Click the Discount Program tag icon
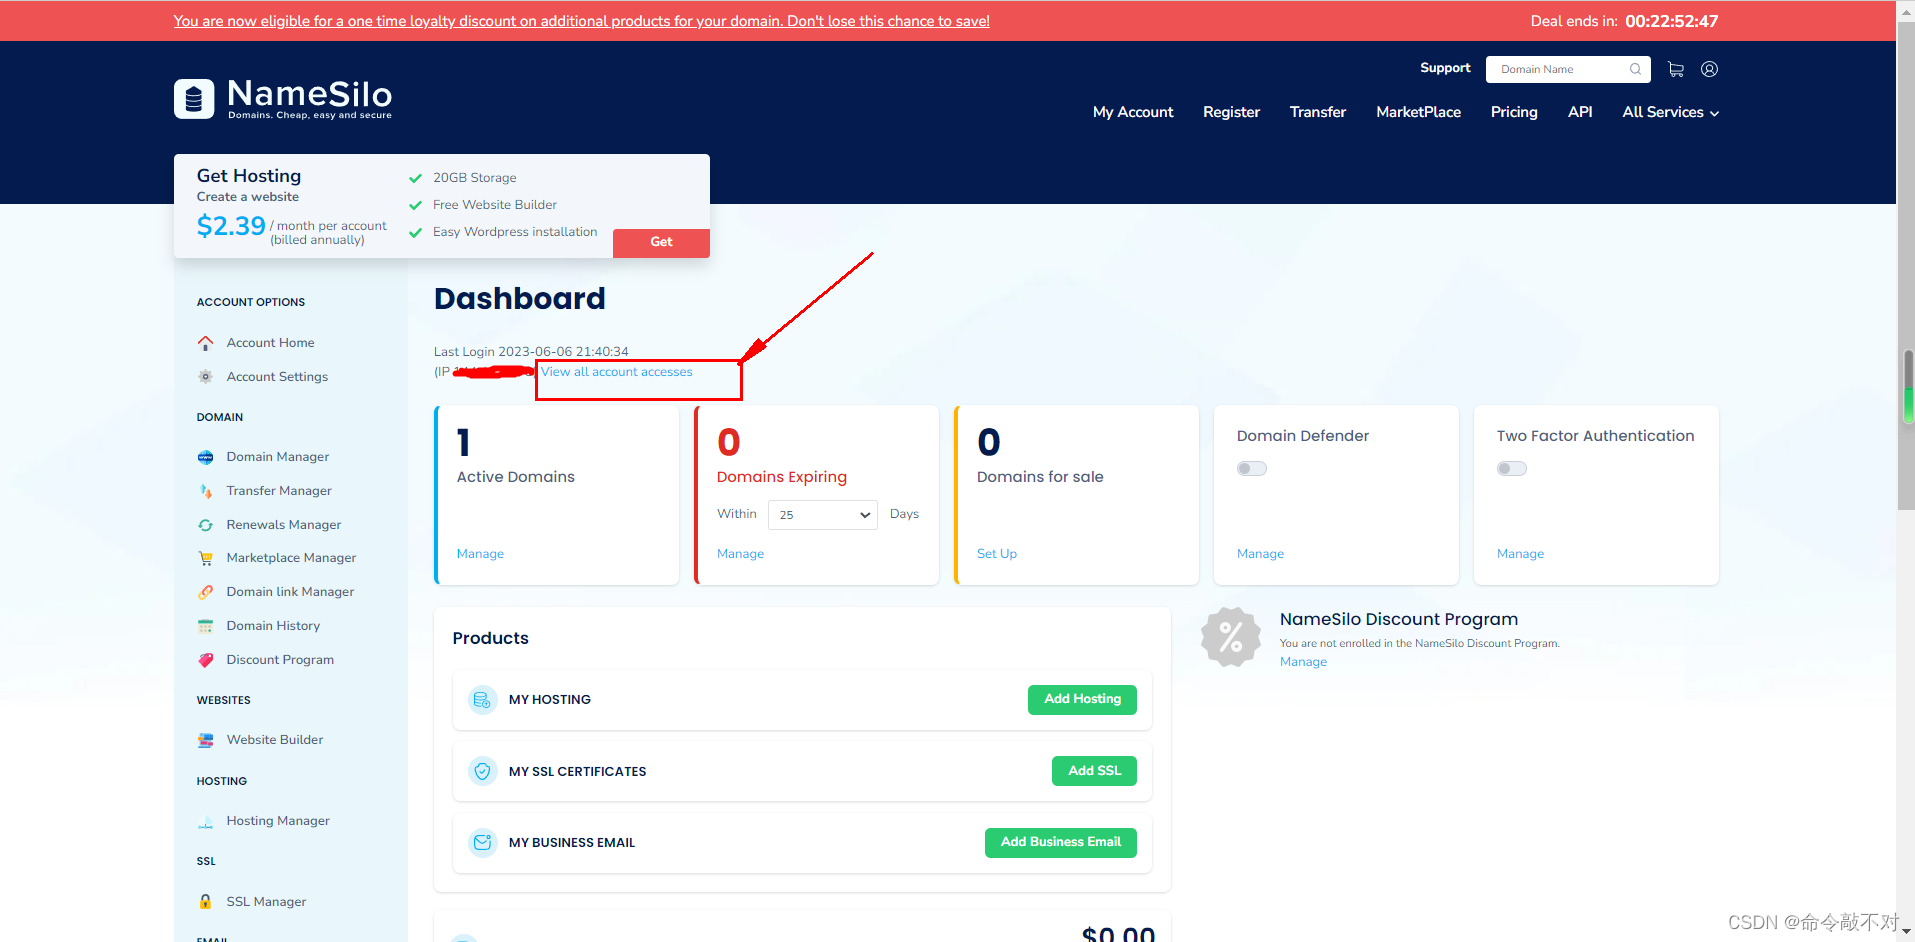Image resolution: width=1915 pixels, height=942 pixels. tap(205, 660)
